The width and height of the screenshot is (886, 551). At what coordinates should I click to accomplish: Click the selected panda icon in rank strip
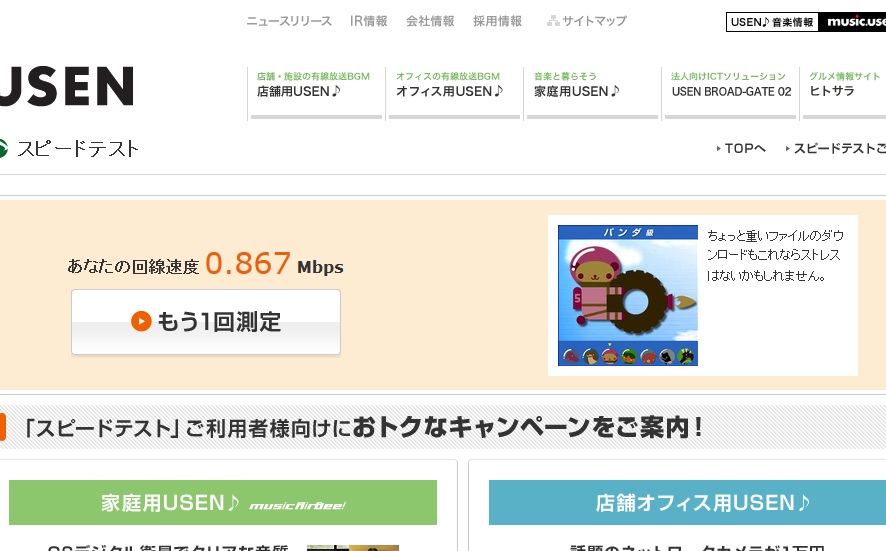pyautogui.click(x=609, y=356)
